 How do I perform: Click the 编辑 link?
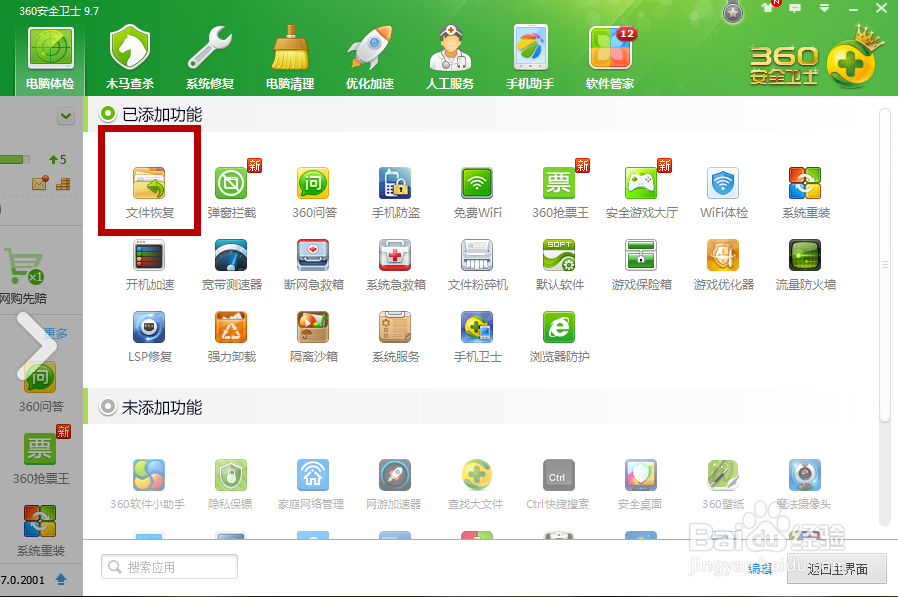[760, 568]
